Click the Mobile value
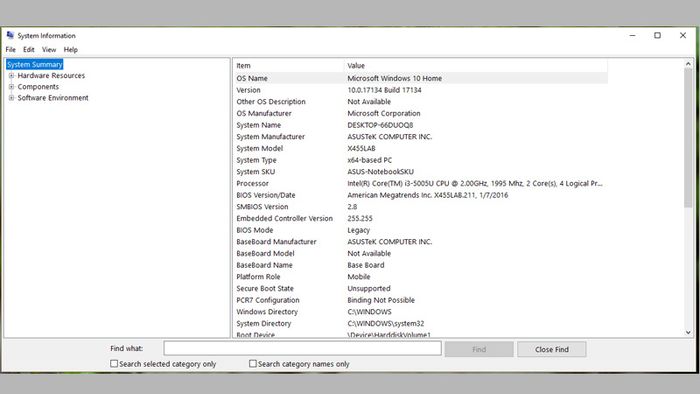Screen dimensions: 700x394 359,277
